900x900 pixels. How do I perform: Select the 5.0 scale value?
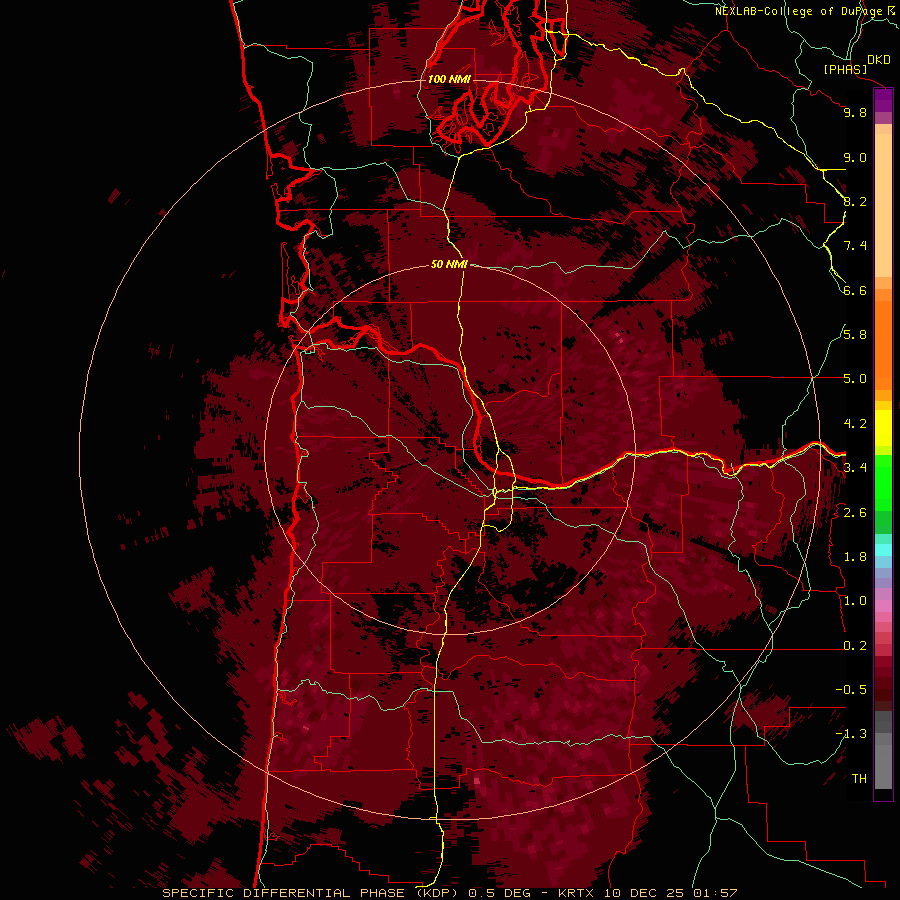(855, 379)
